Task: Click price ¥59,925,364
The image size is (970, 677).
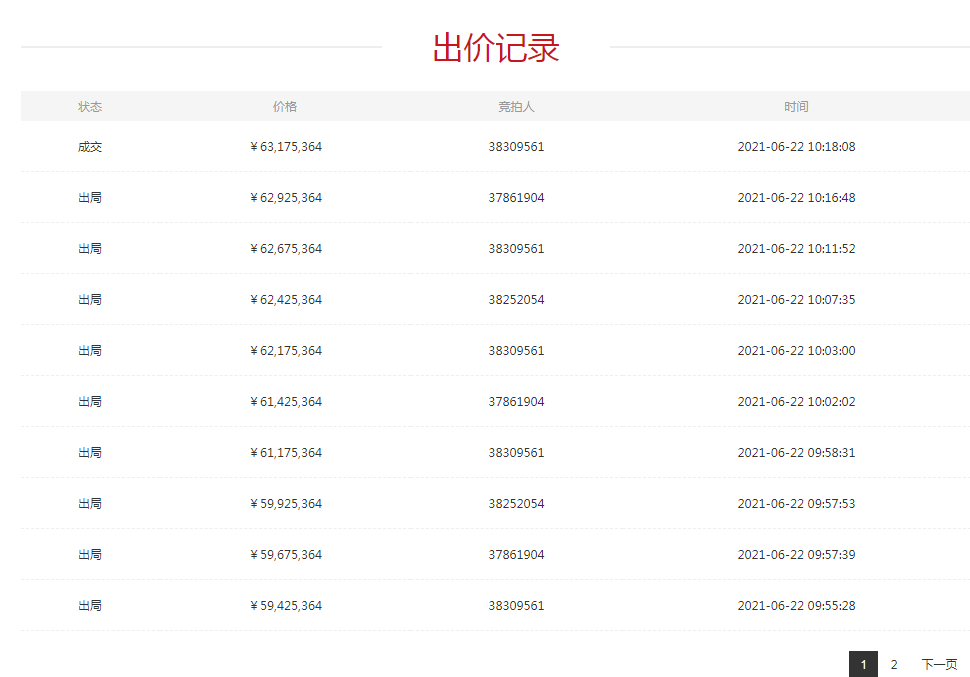Action: pos(286,503)
